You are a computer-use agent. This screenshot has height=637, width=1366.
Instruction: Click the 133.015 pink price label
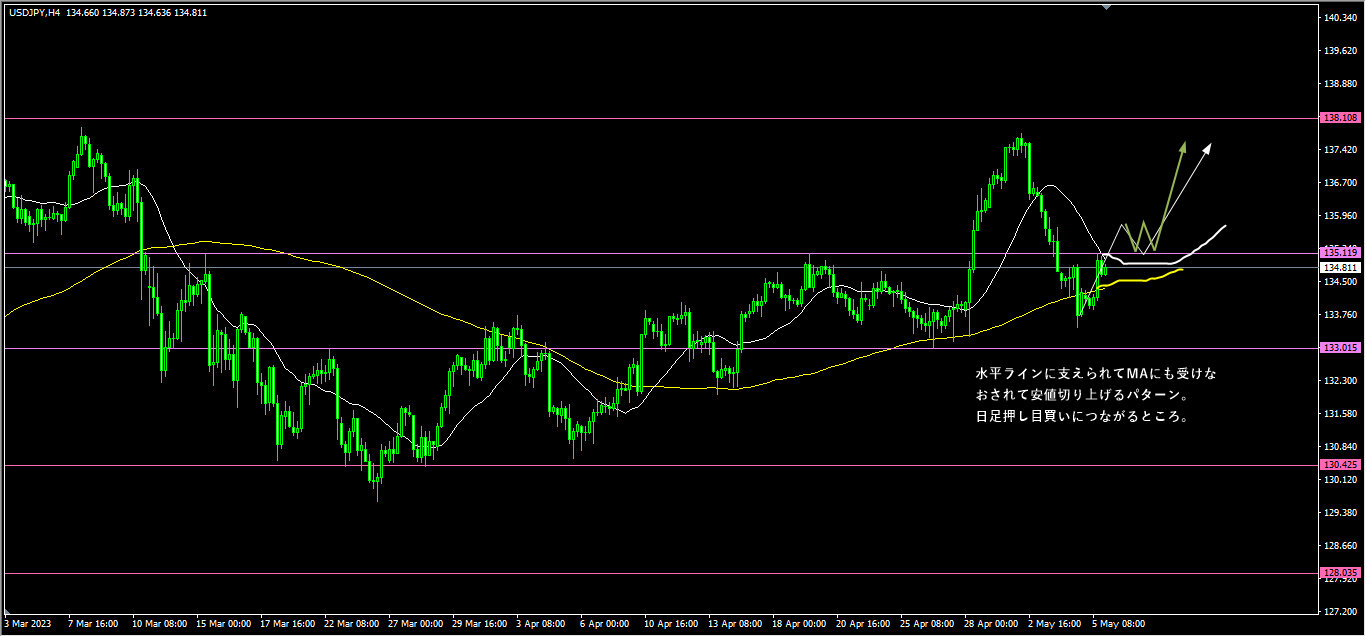(x=1338, y=348)
